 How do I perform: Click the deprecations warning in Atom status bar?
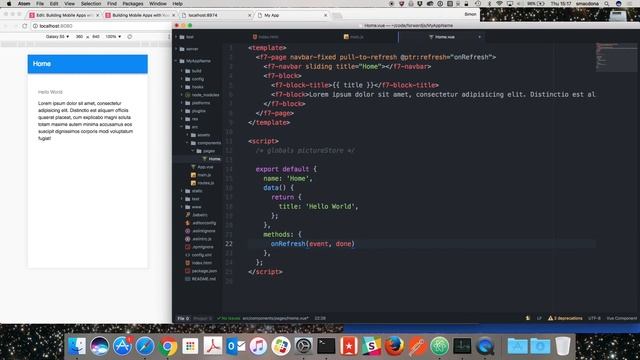(x=565, y=318)
